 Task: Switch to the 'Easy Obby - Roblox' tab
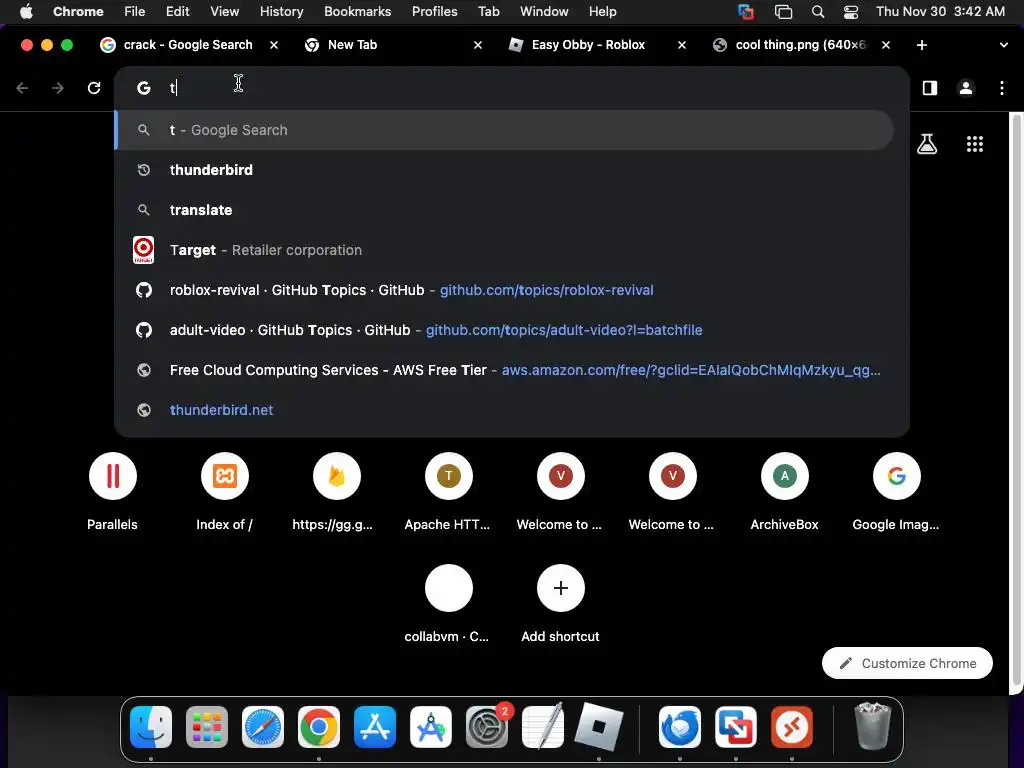[588, 45]
